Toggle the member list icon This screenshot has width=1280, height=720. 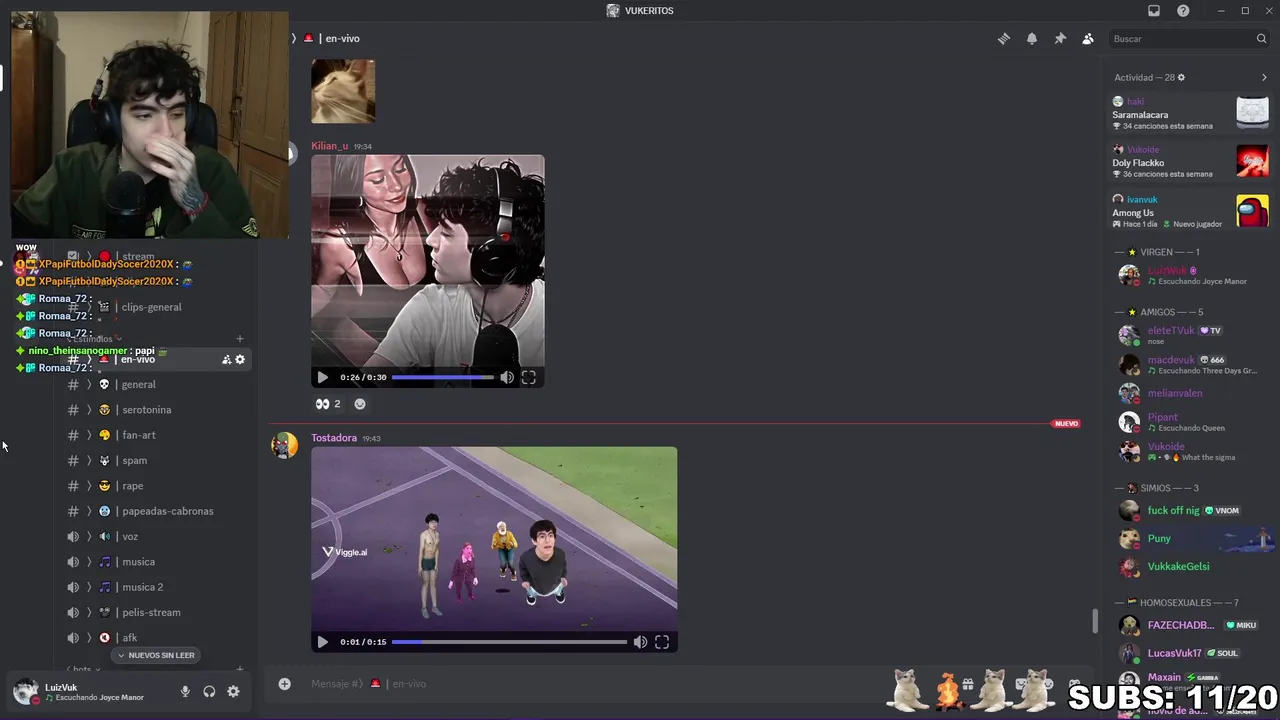(1088, 39)
